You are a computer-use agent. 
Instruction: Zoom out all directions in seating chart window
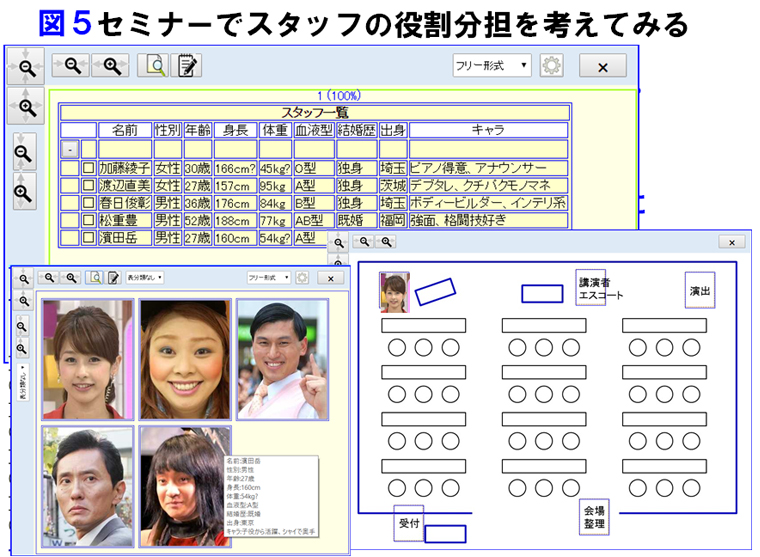coord(338,242)
